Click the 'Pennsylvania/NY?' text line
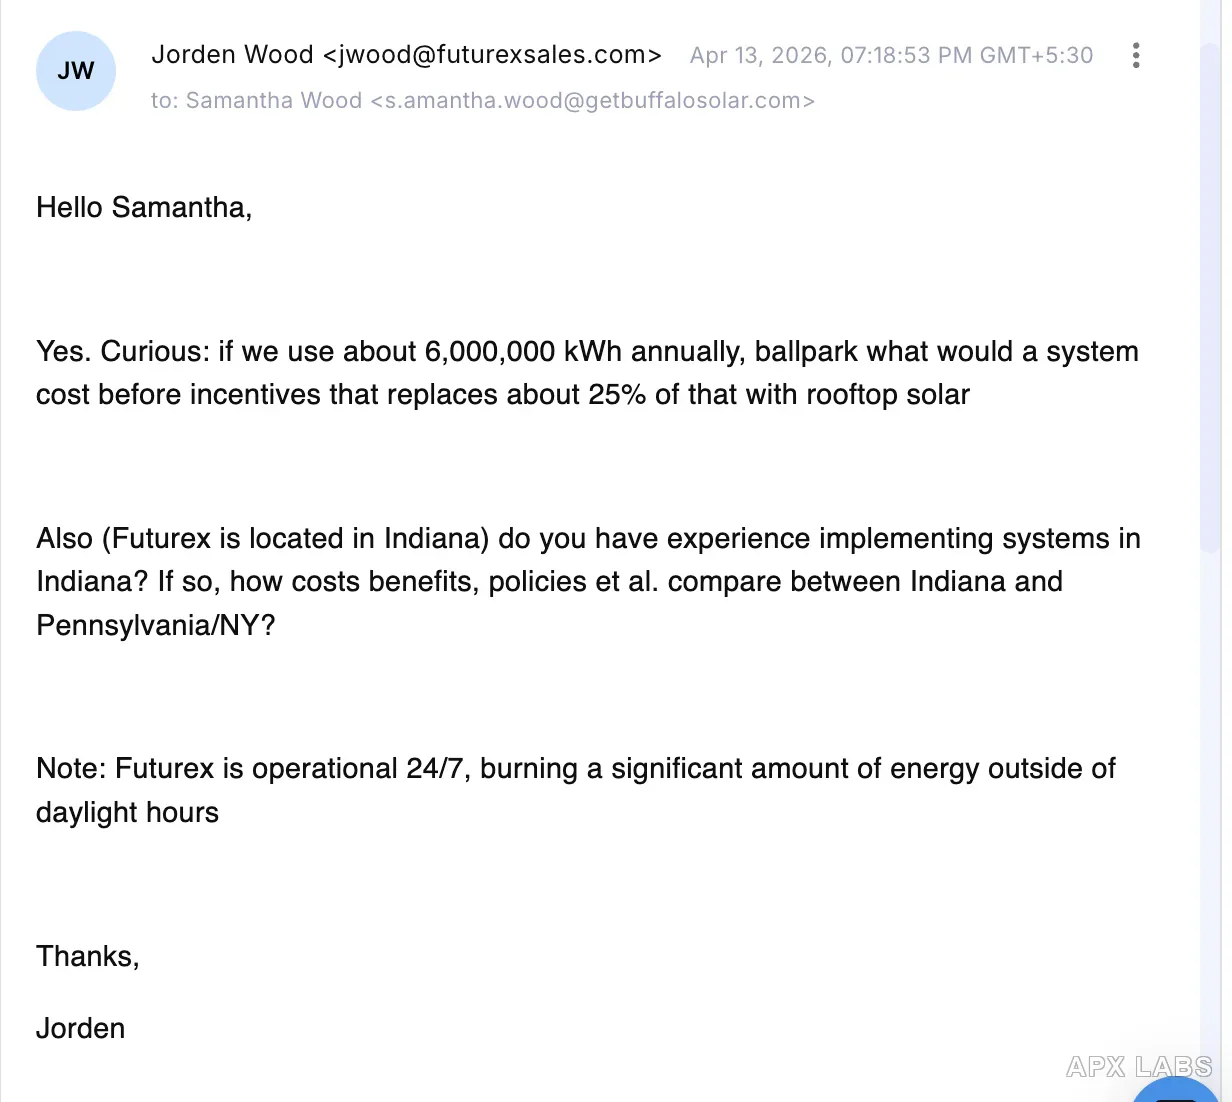Viewport: 1232px width, 1102px height. pyautogui.click(x=155, y=626)
